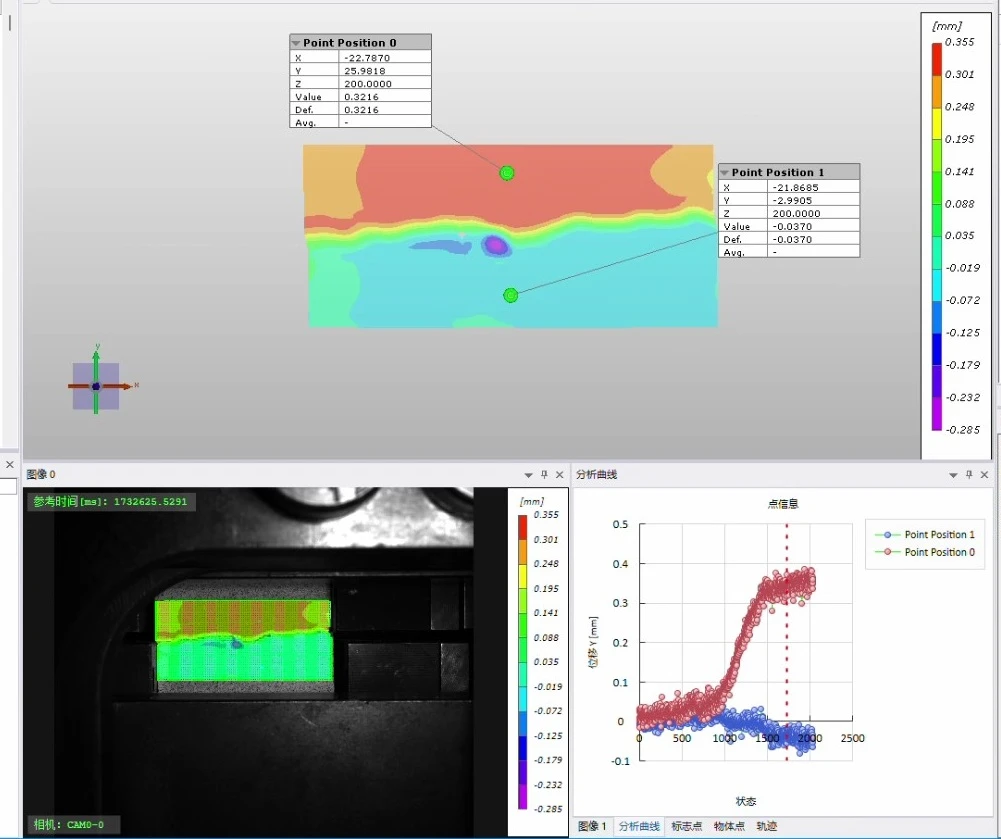Close the 图像 0 panel
This screenshot has width=1001, height=839.
click(560, 474)
